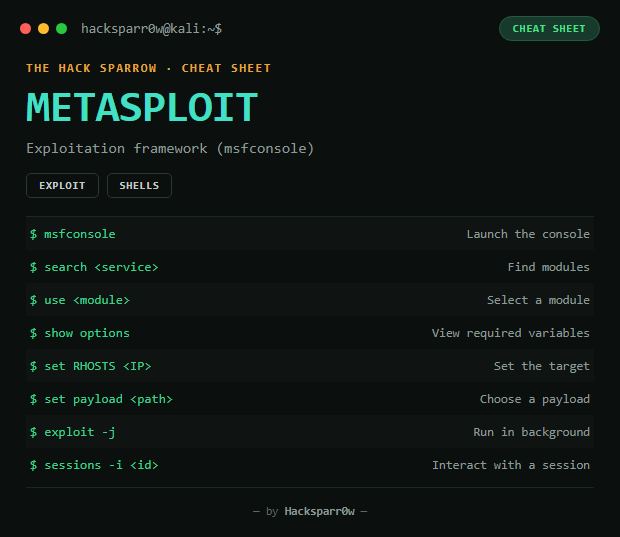Select the EXPLOIT tag
The height and width of the screenshot is (537, 620).
click(x=62, y=185)
